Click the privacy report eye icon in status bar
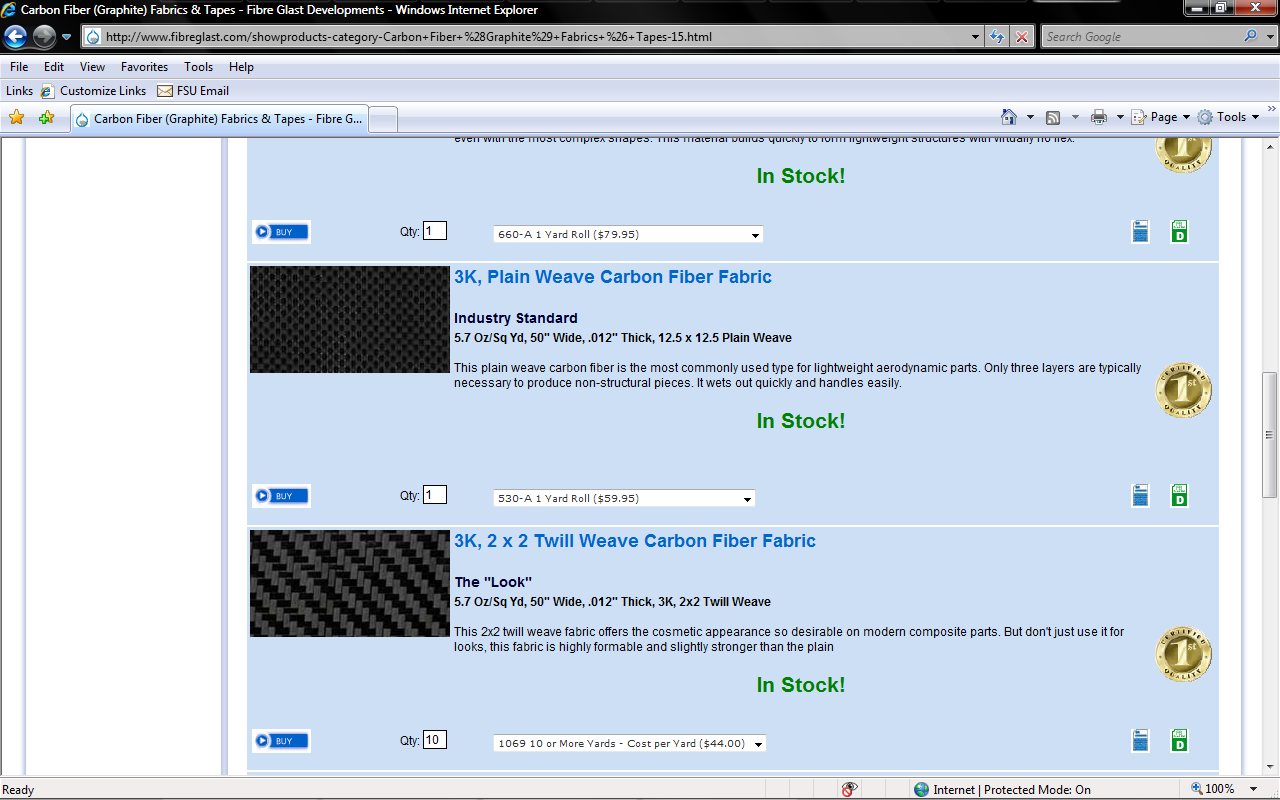The image size is (1280, 800). (x=849, y=789)
